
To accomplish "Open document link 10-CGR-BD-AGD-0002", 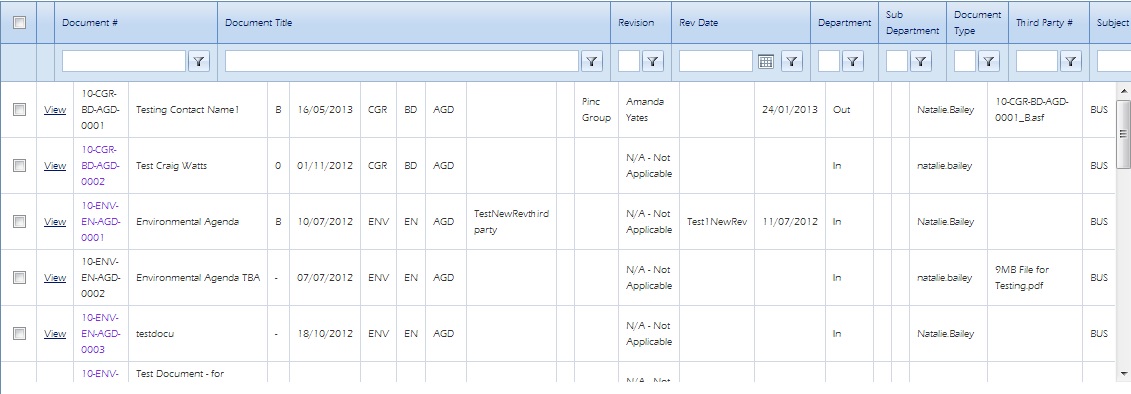I will tap(101, 166).
